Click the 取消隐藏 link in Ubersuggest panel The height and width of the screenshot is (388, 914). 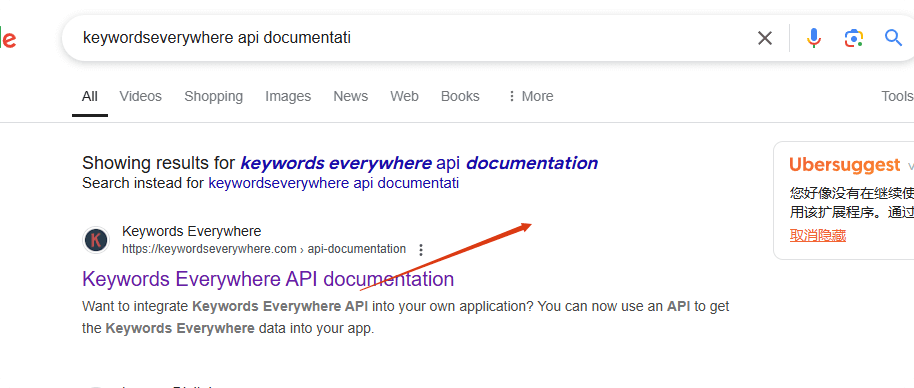818,235
